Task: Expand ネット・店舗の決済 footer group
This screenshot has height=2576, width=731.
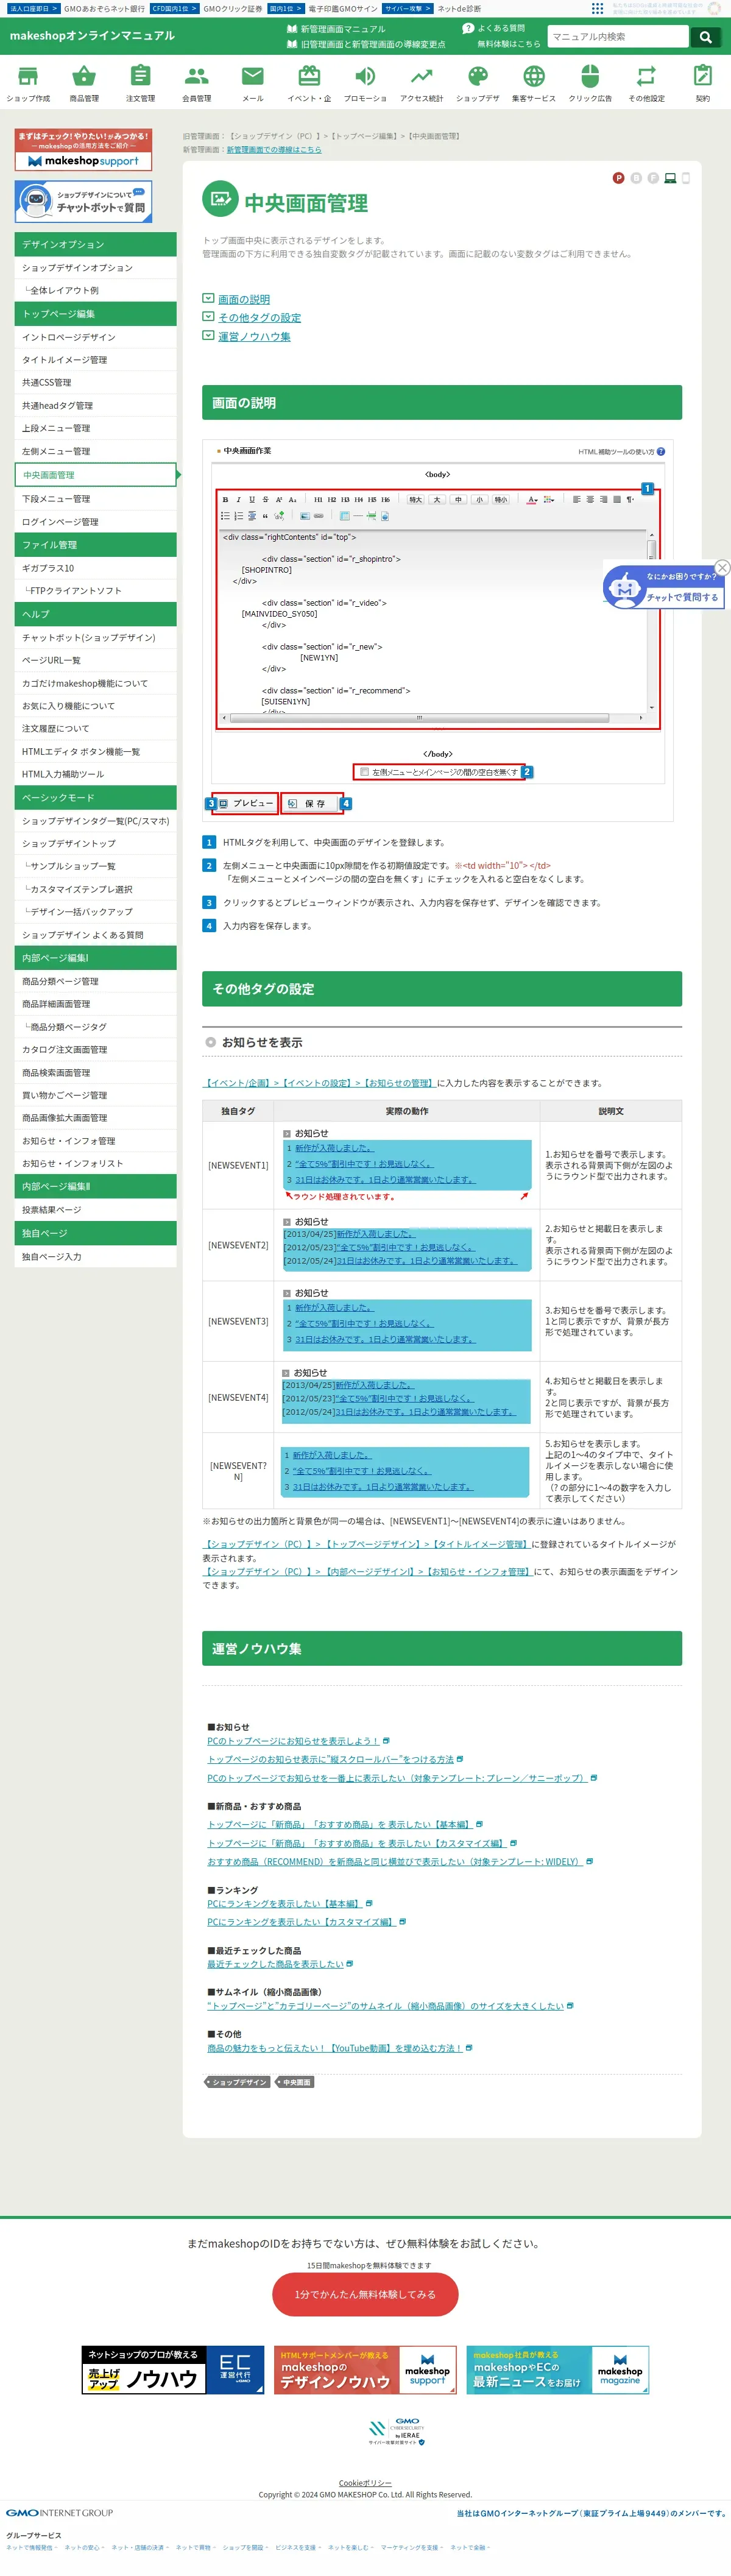Action: [140, 2548]
